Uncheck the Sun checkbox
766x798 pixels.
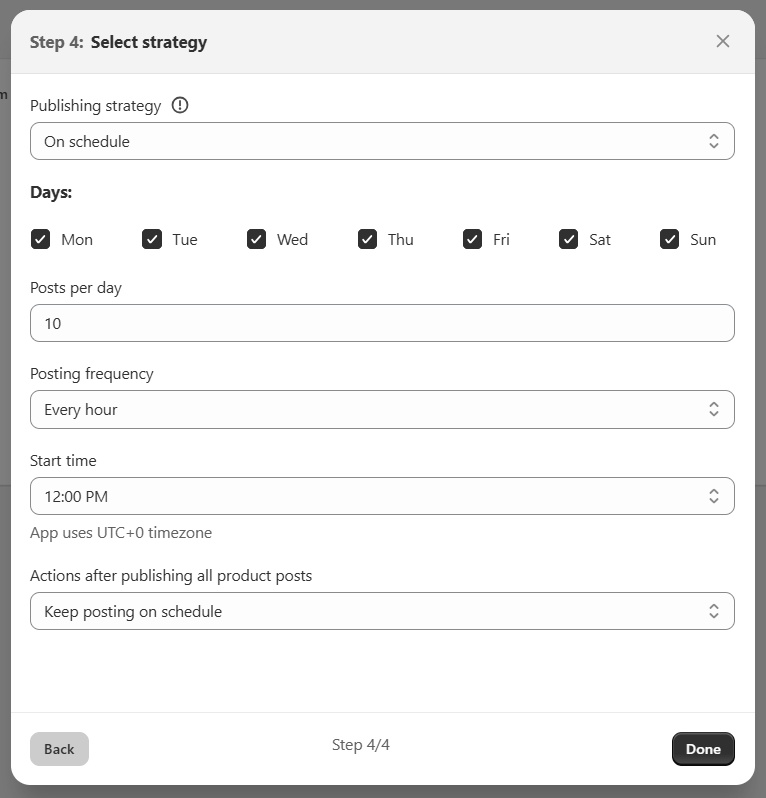(x=670, y=239)
